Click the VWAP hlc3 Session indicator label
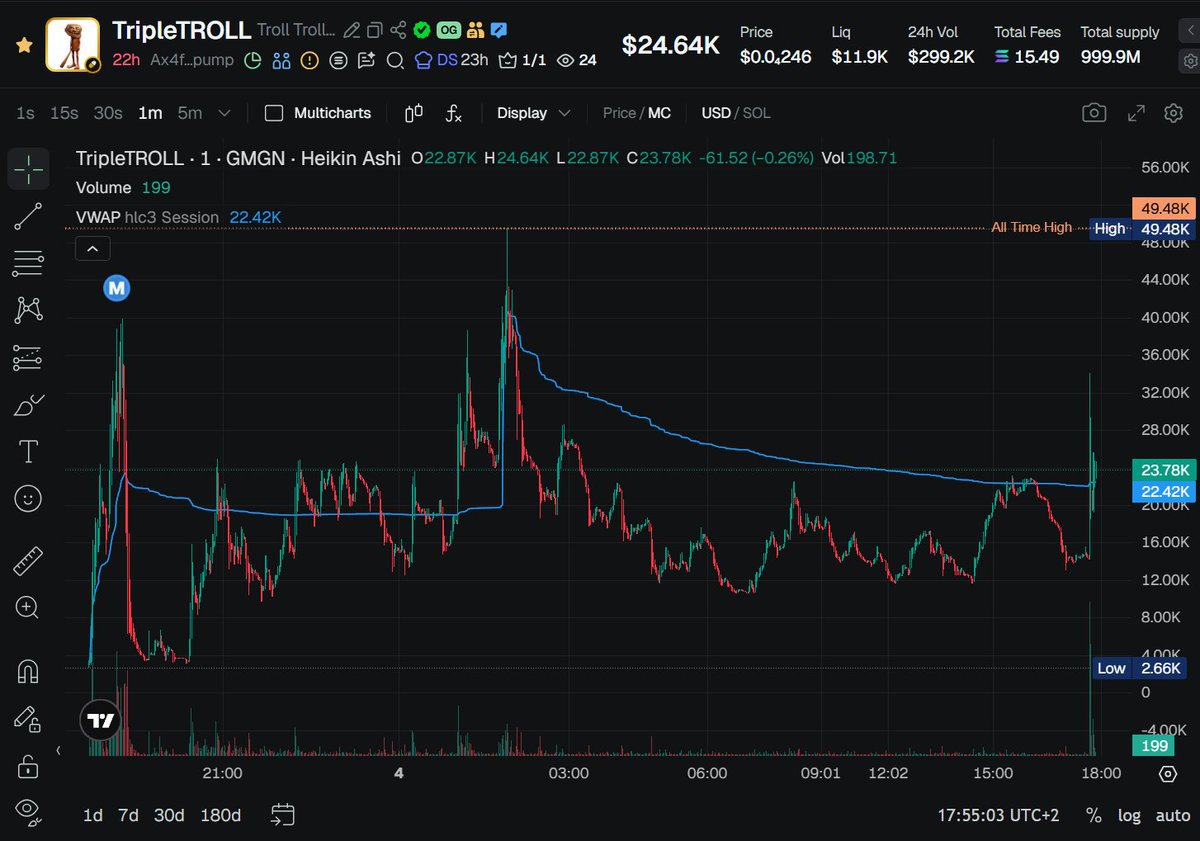Image resolution: width=1200 pixels, height=841 pixels. [147, 217]
